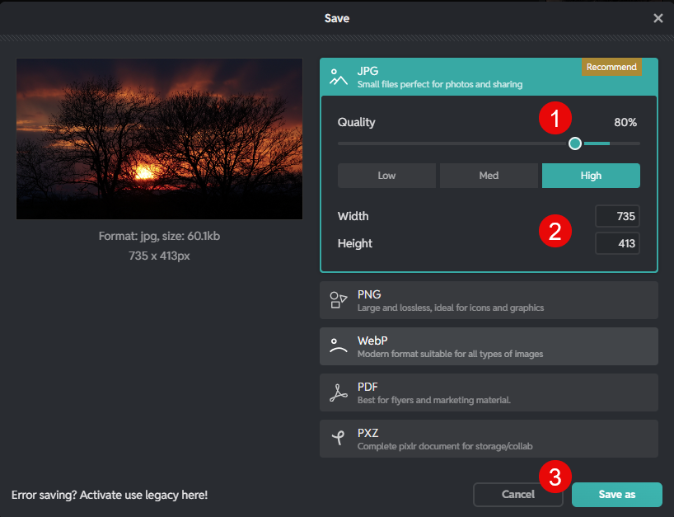Choose the Med quality preset
The image size is (674, 517).
pyautogui.click(x=489, y=176)
